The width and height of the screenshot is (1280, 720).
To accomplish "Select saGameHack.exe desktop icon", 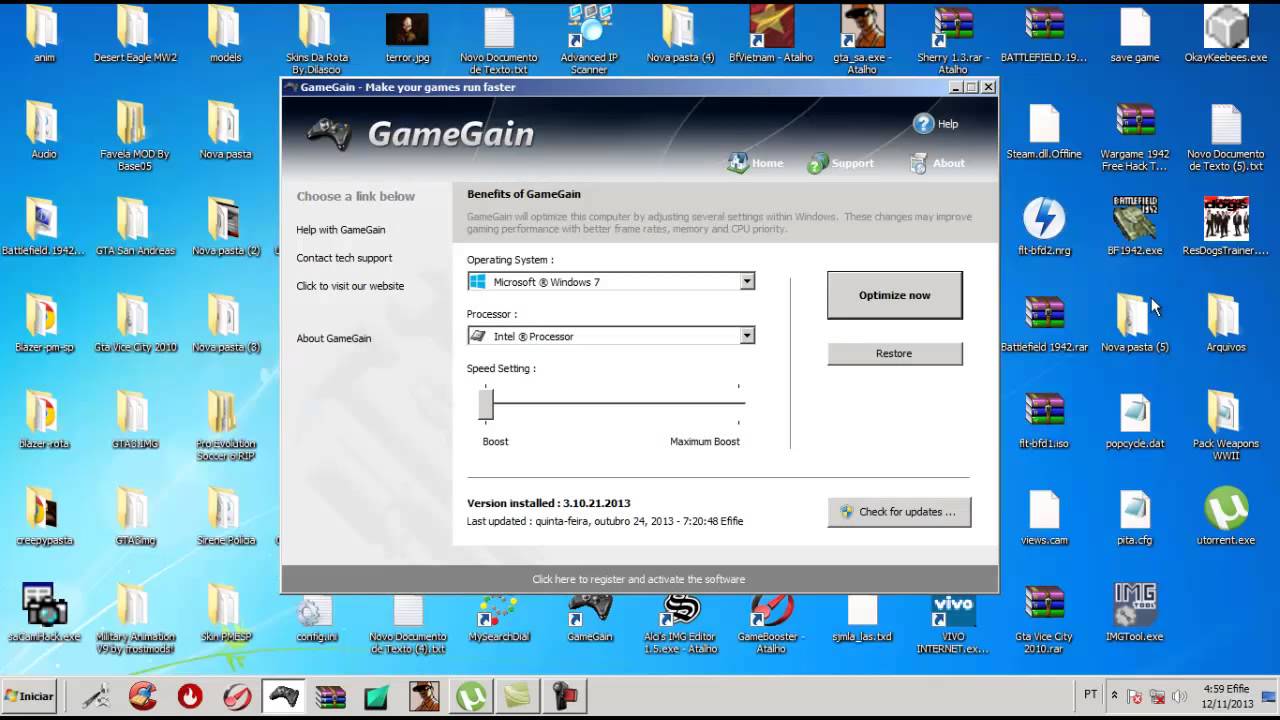I will pyautogui.click(x=44, y=612).
